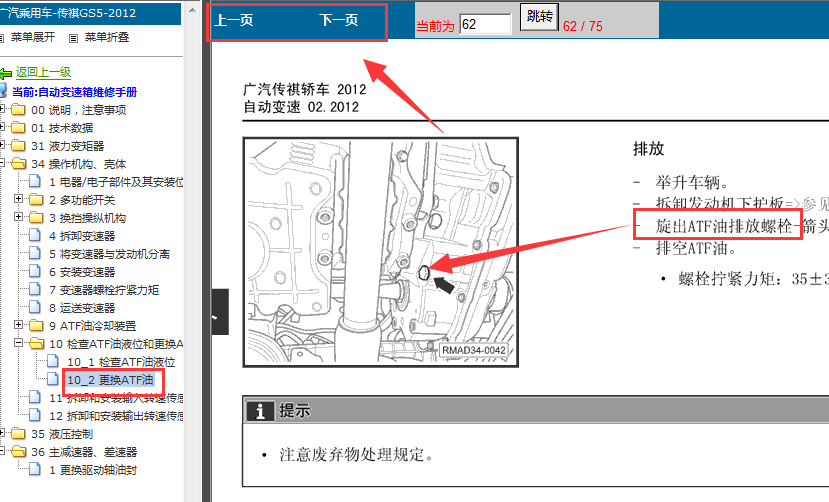Click document icon of 1 电器/电子部件
This screenshot has height=502, width=829.
35,181
